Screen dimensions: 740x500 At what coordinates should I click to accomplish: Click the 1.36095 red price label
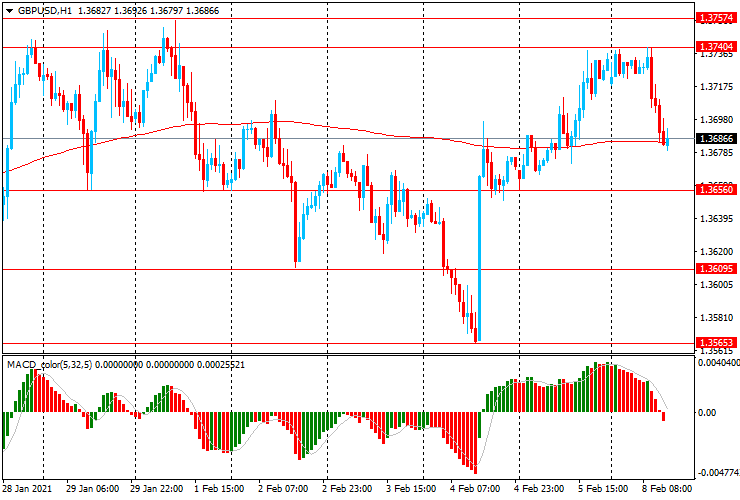[x=717, y=269]
